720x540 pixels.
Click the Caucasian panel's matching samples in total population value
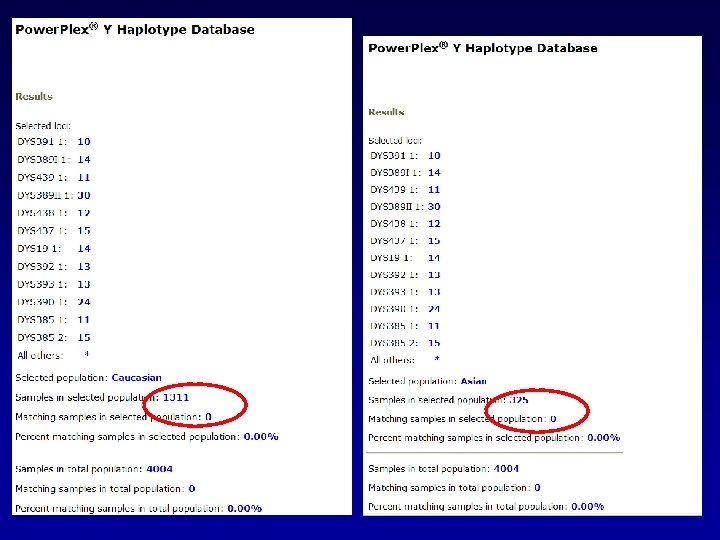click(x=192, y=489)
